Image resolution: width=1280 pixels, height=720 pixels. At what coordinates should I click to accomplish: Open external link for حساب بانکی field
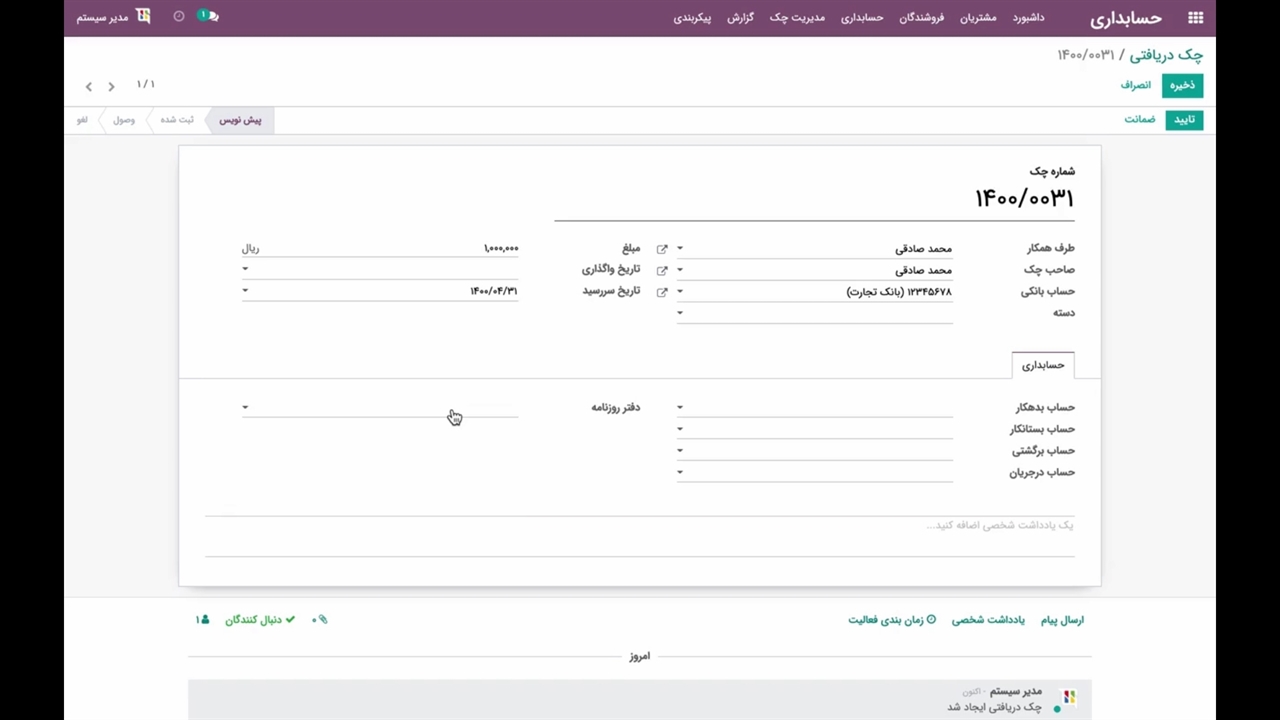662,292
